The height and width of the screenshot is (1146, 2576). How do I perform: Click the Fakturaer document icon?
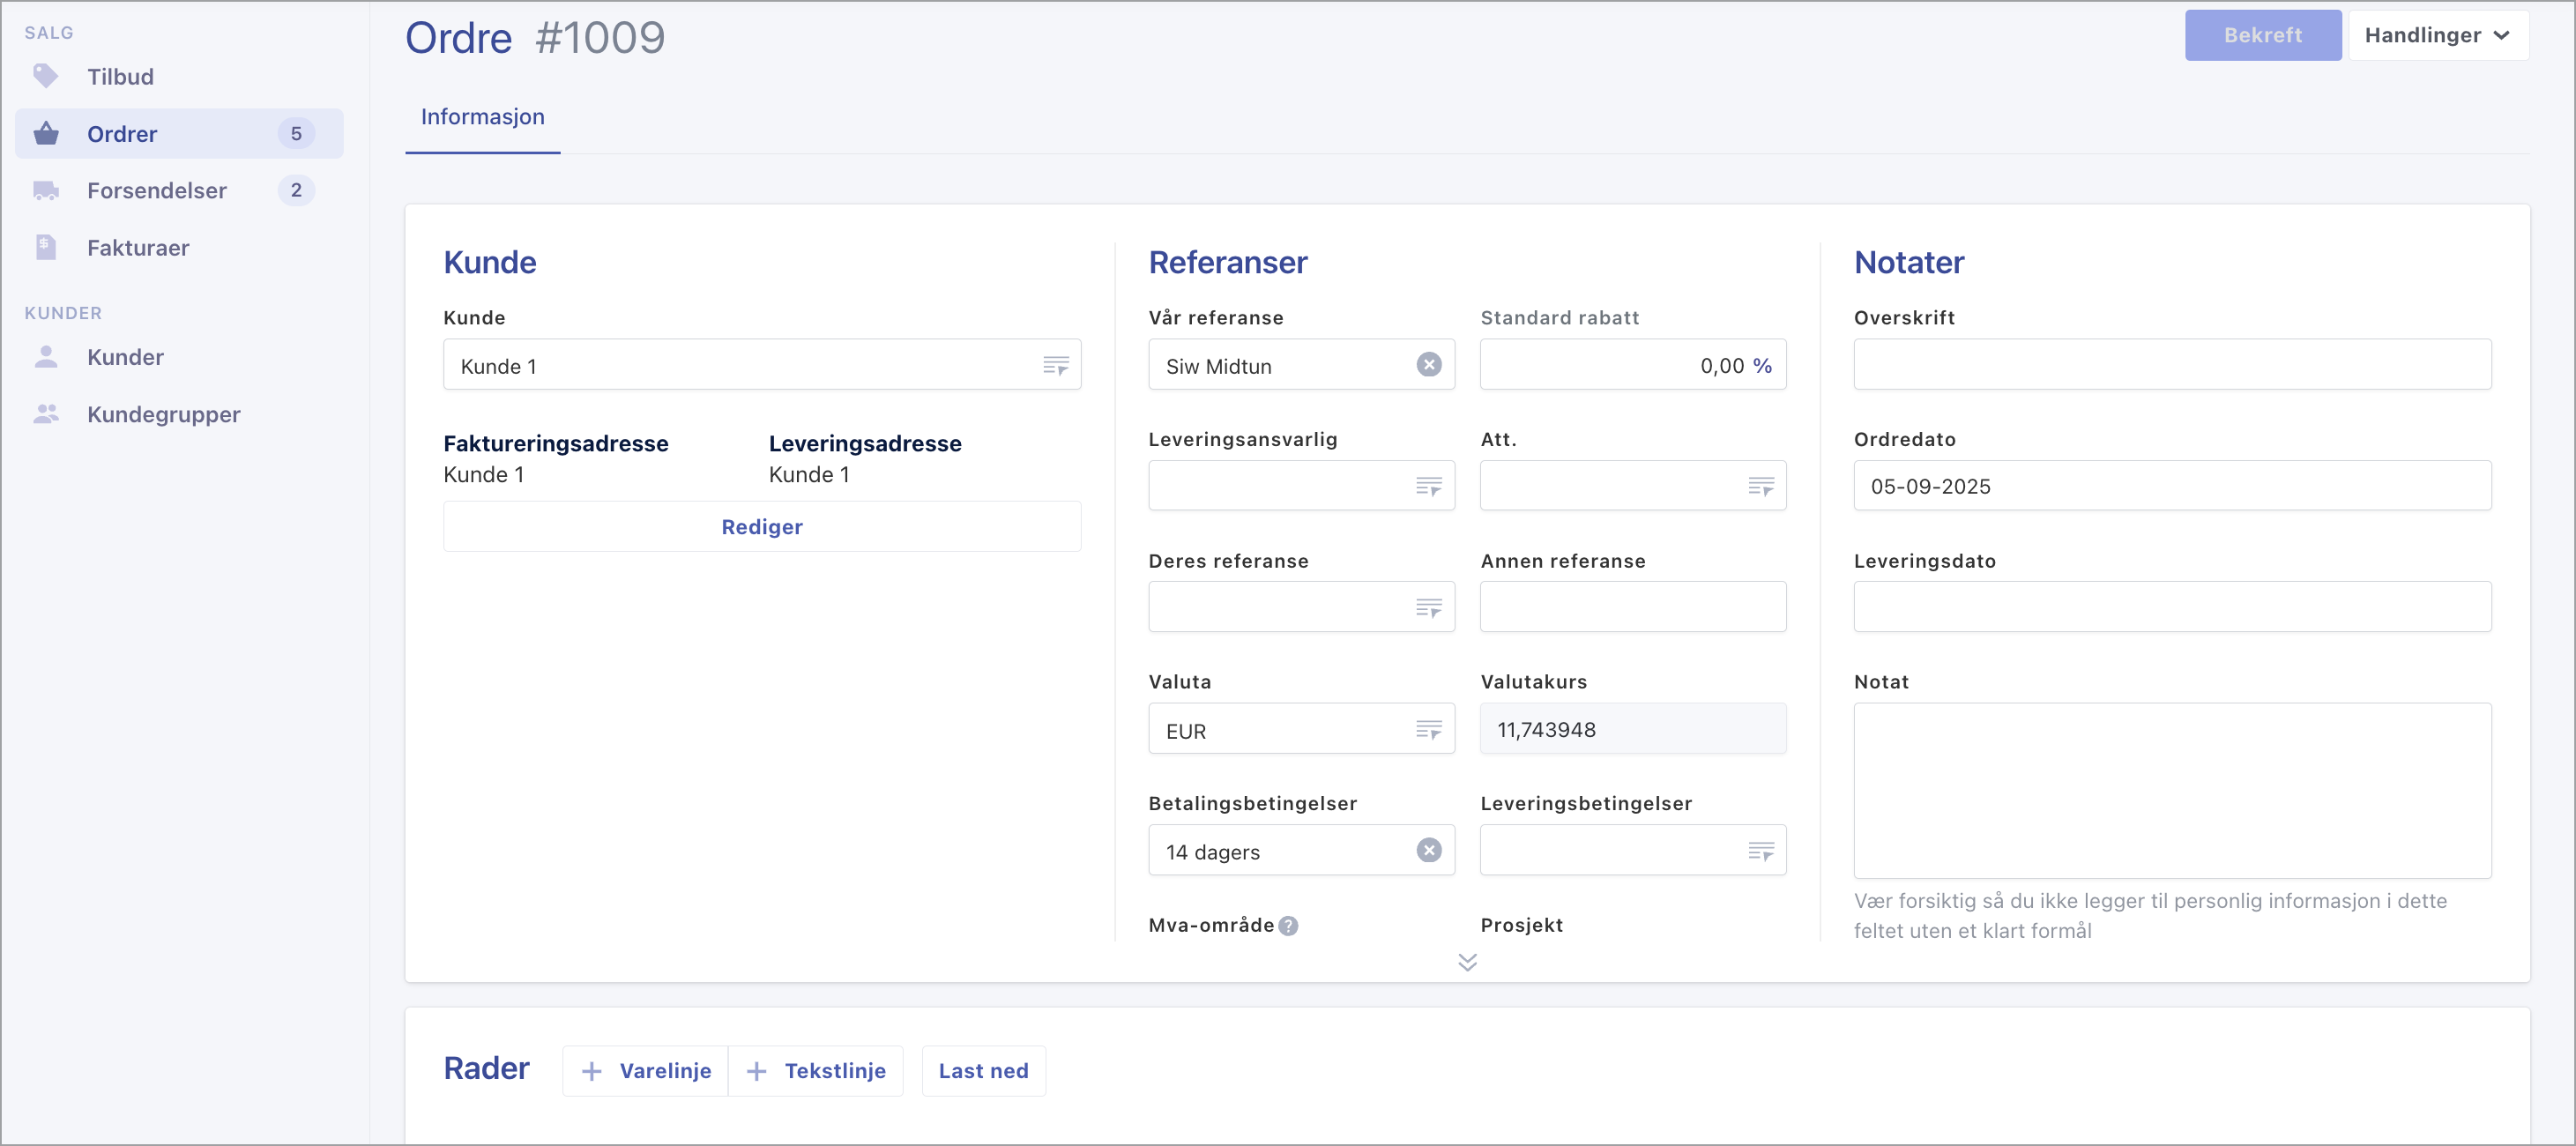coord(45,247)
